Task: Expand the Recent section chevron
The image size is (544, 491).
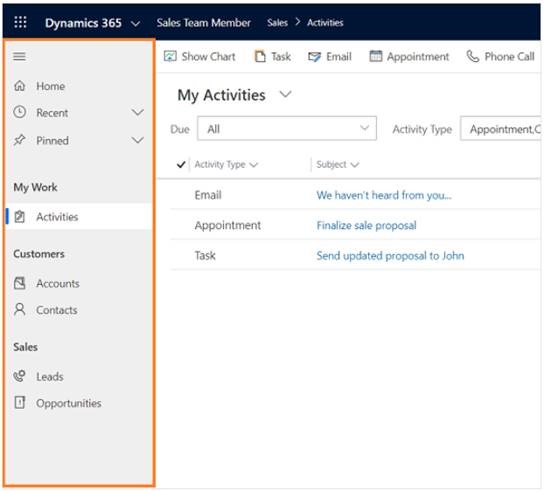Action: [x=137, y=112]
